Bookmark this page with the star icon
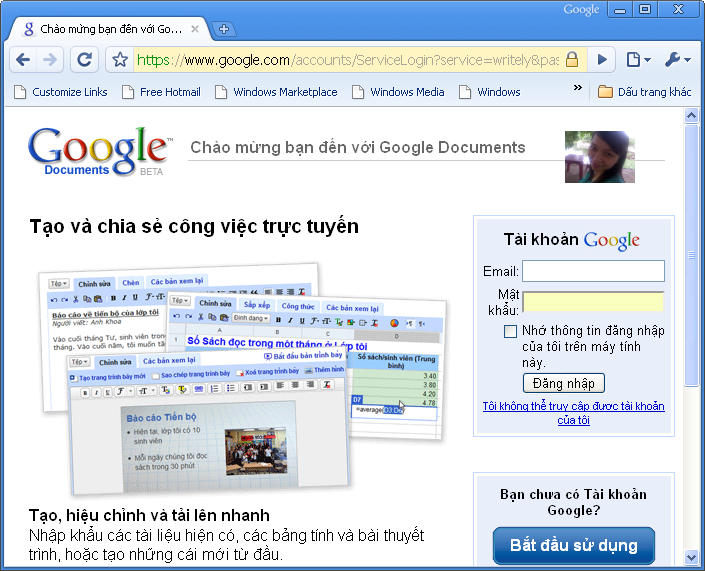705x571 pixels. 120,59
